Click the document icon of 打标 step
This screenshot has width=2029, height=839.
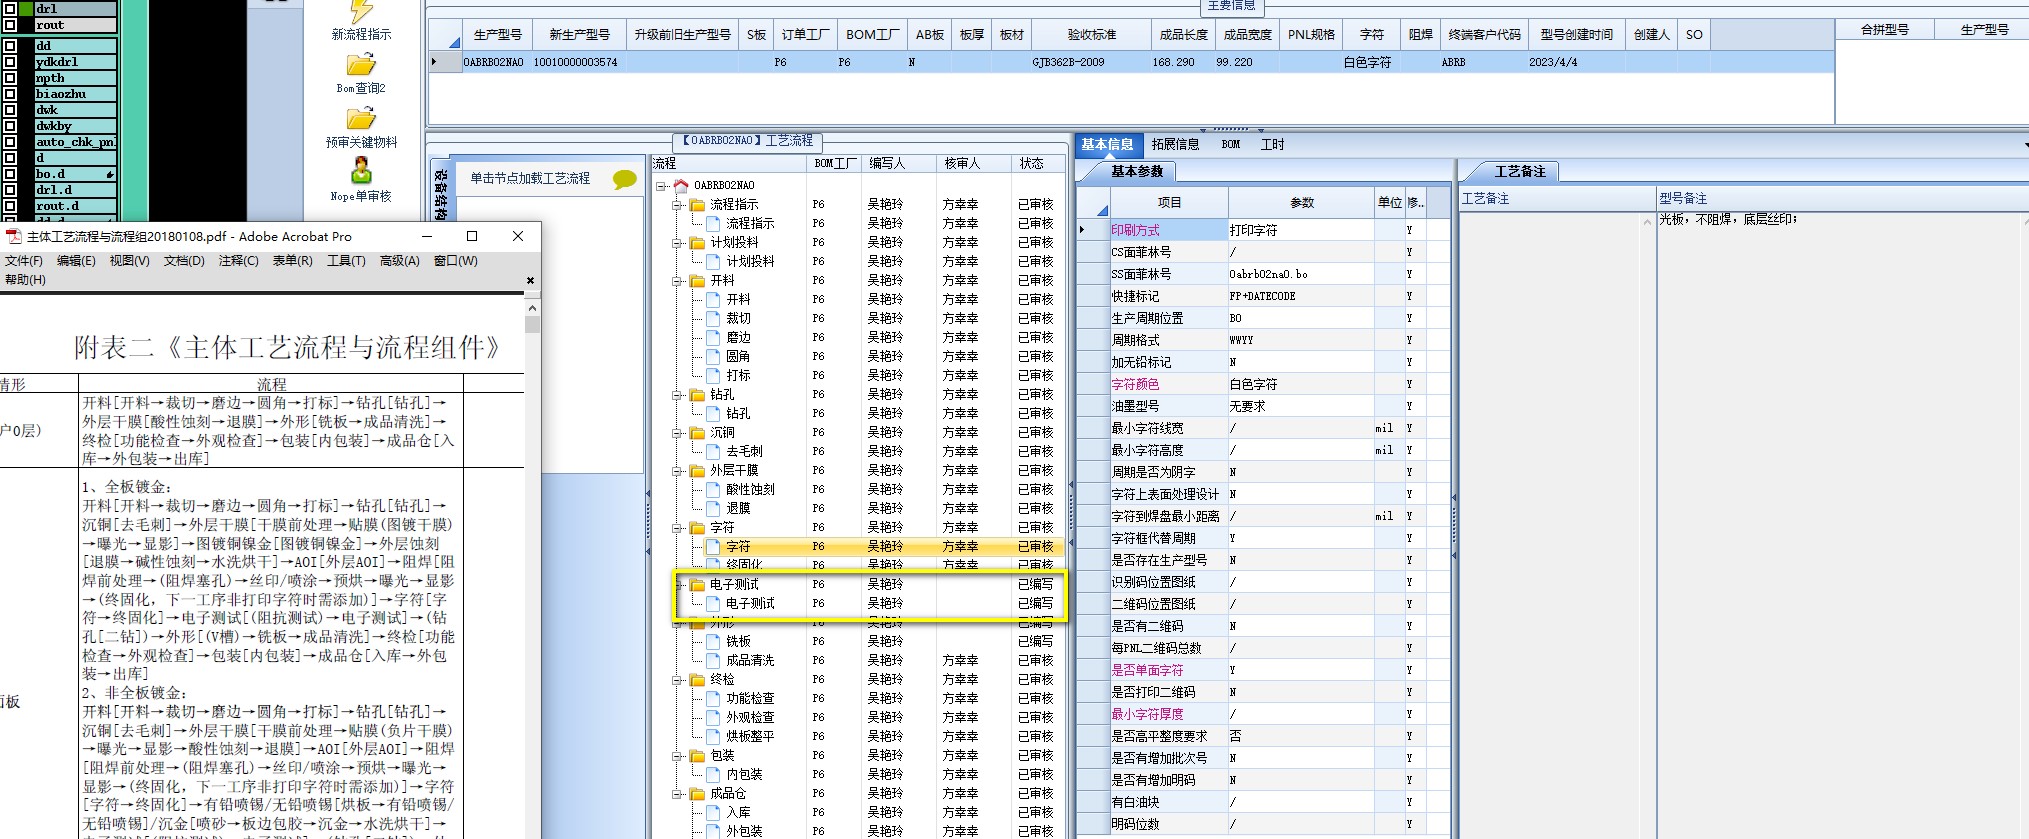713,375
